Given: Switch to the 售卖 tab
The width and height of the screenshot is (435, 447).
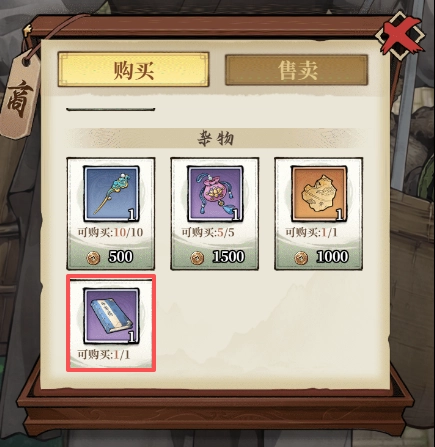Looking at the screenshot, I should 297,70.
